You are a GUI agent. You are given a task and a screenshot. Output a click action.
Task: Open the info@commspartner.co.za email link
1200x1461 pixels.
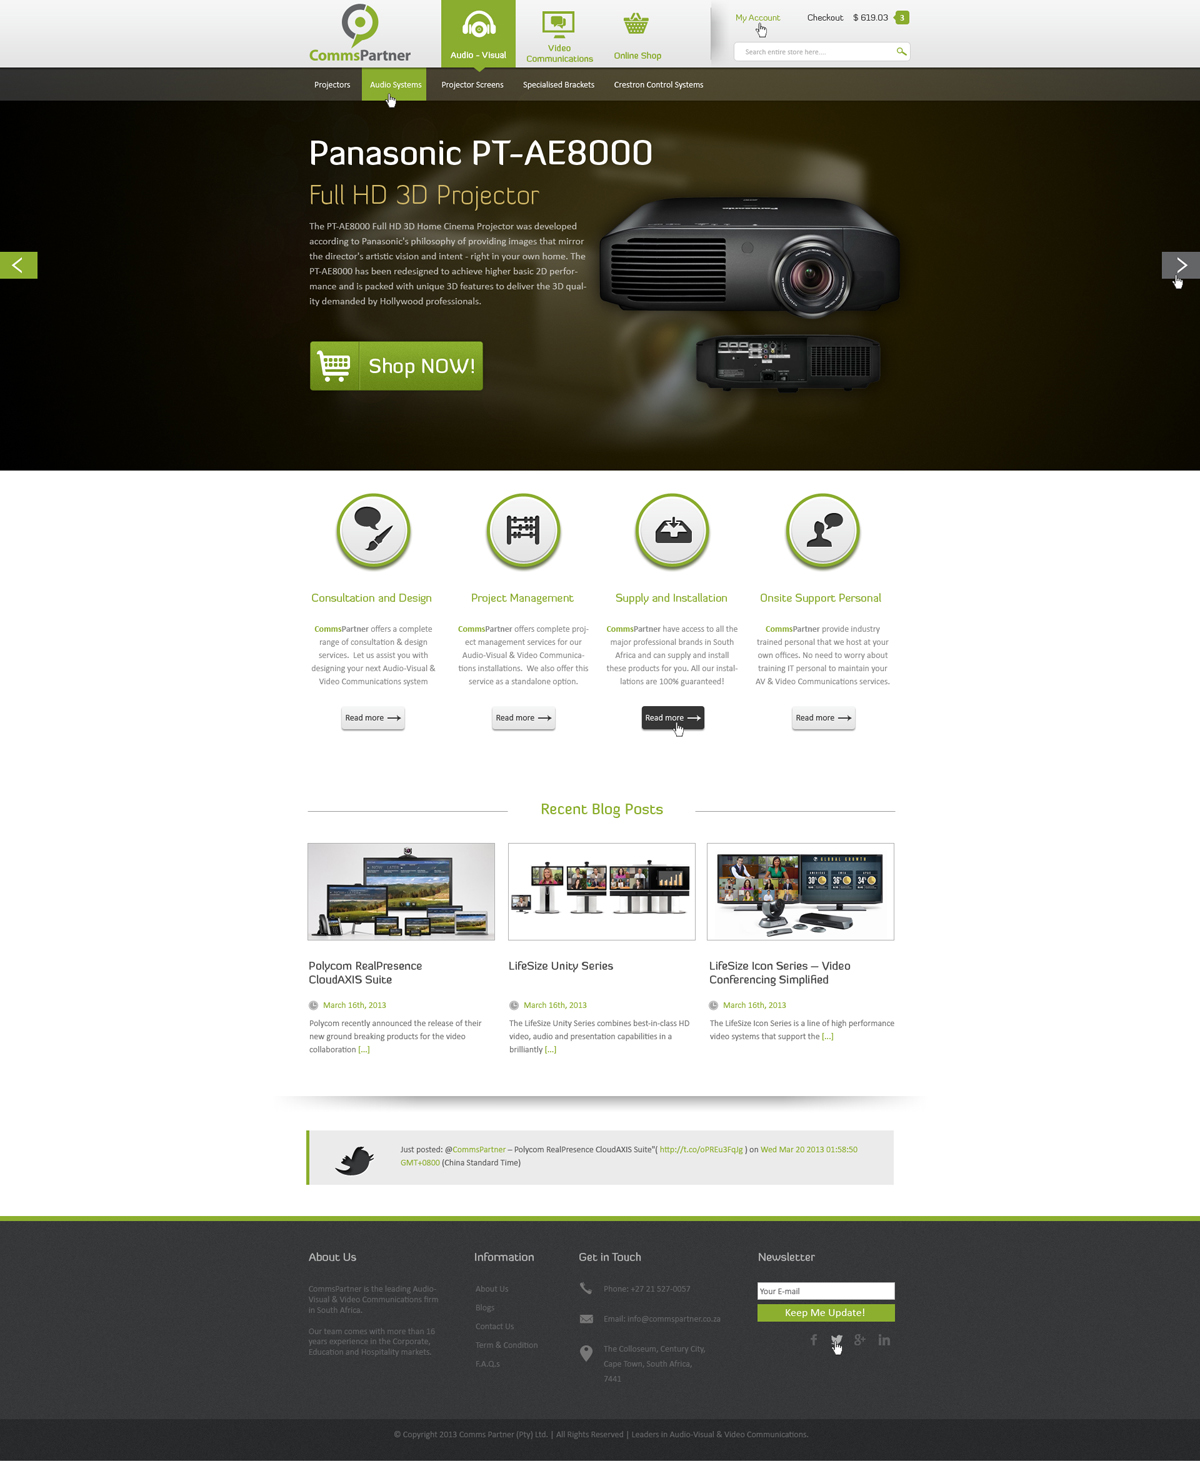tap(674, 1319)
